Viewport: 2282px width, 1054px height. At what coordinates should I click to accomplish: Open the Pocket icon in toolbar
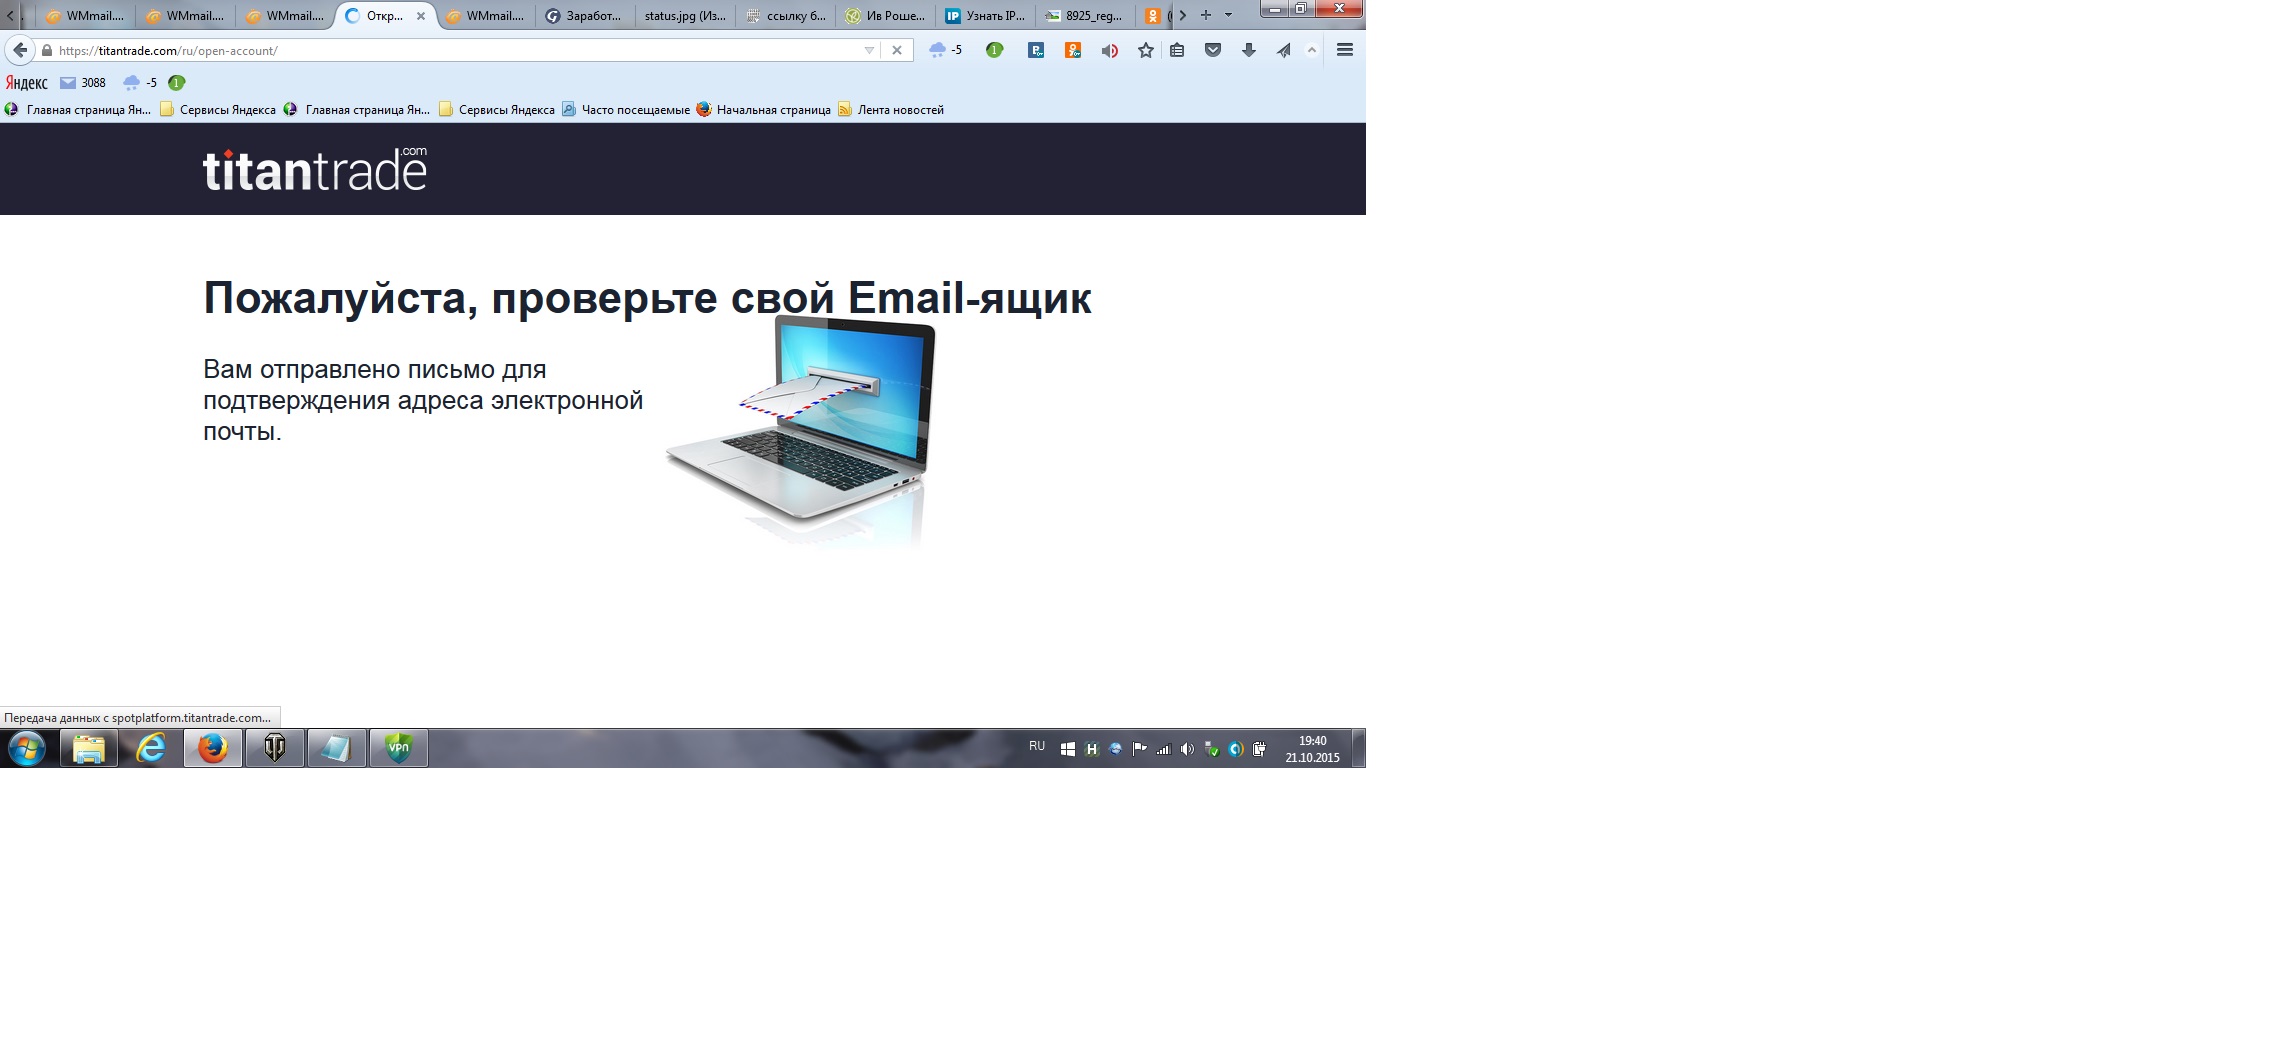click(x=1213, y=50)
